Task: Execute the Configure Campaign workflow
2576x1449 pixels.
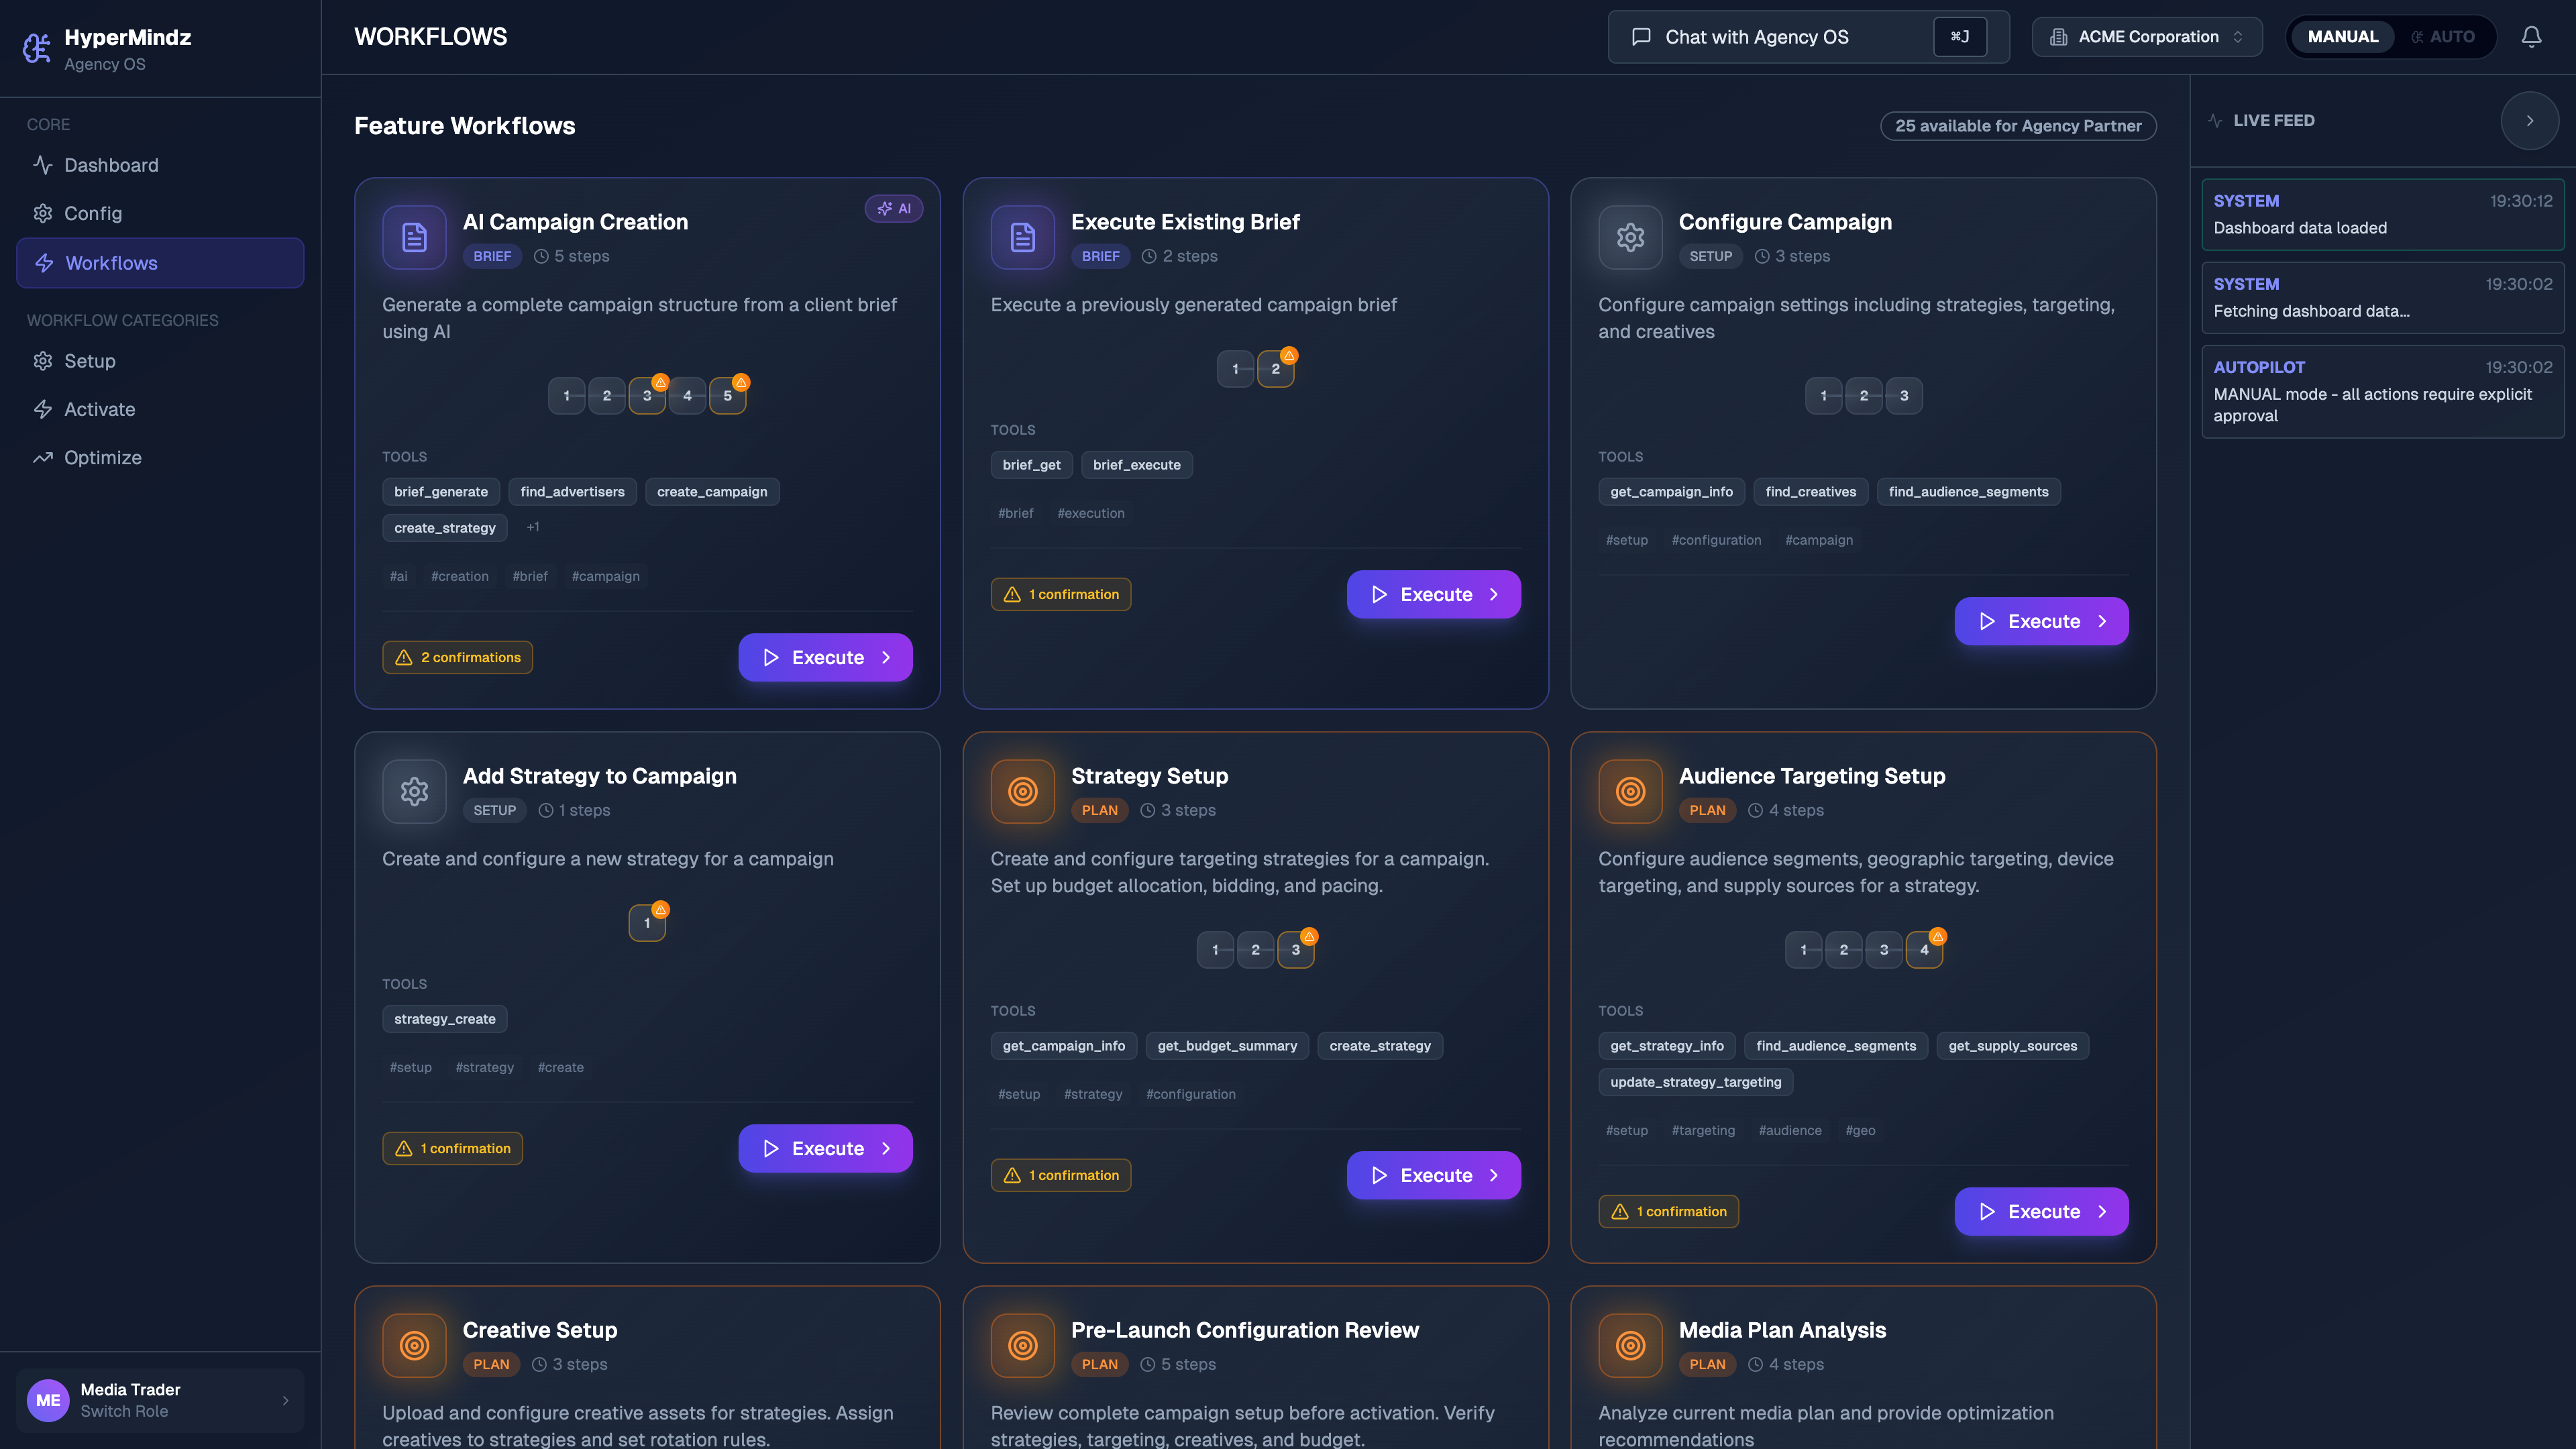Action: [x=2041, y=621]
